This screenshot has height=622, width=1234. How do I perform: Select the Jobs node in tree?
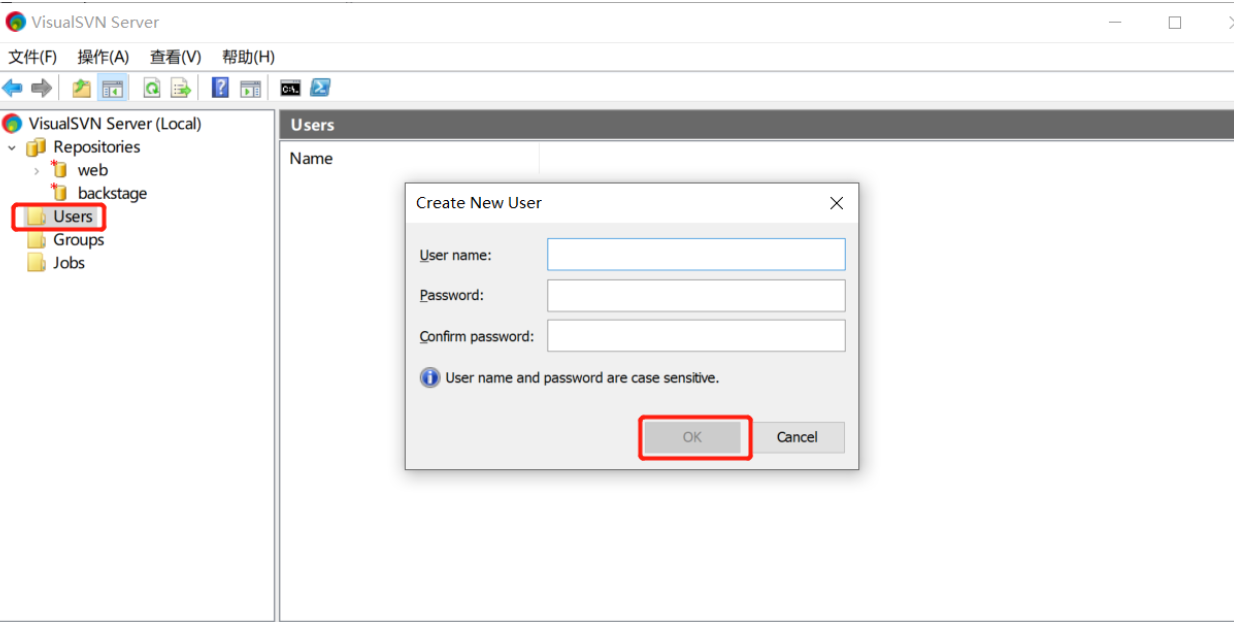[x=69, y=263]
